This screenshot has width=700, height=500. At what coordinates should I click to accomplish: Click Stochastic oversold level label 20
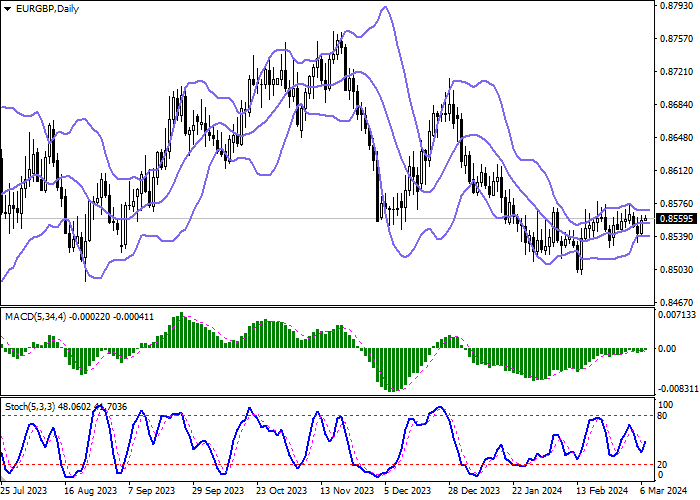click(662, 465)
